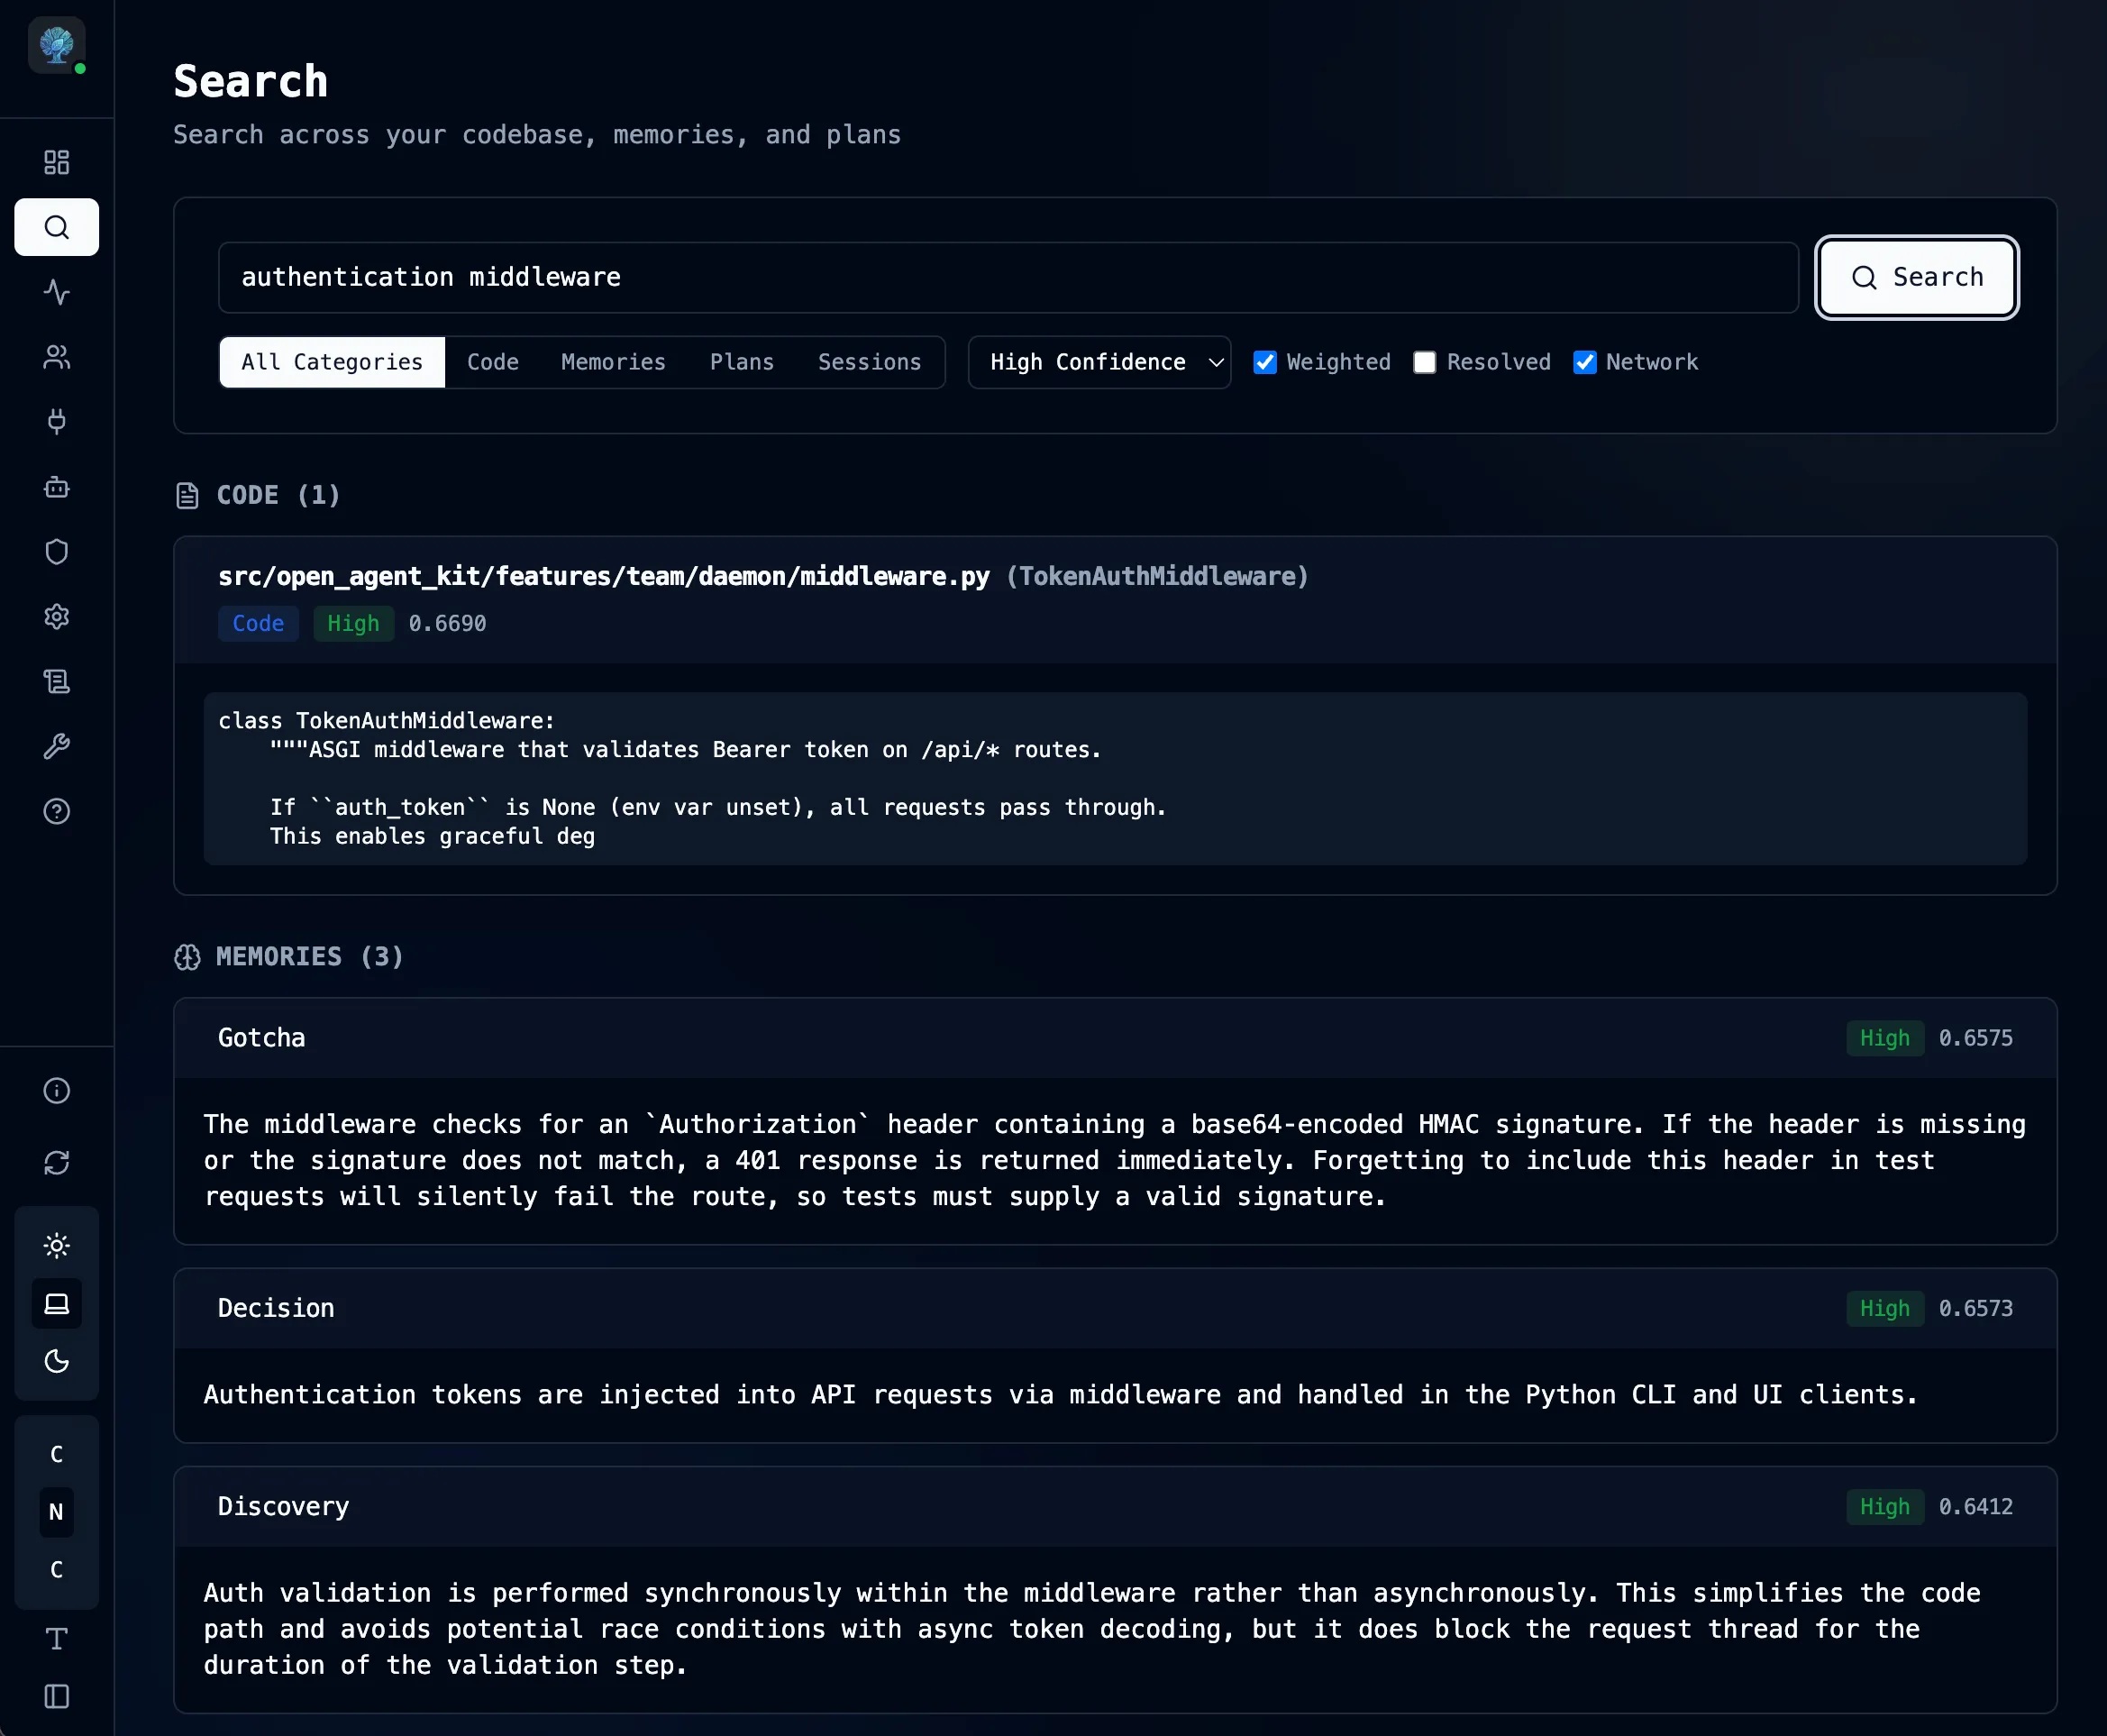
Task: Switch to light theme with sun icon
Action: pos(57,1245)
